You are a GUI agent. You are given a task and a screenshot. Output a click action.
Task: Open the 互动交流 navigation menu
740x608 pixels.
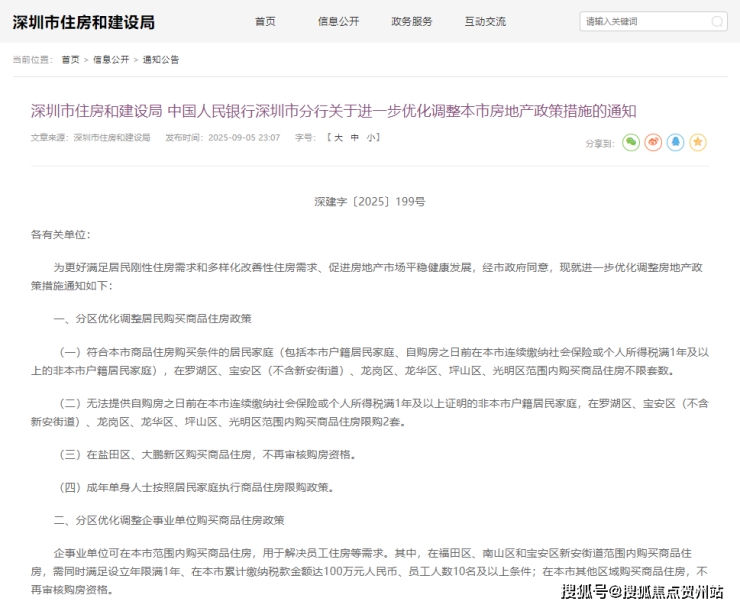(485, 21)
